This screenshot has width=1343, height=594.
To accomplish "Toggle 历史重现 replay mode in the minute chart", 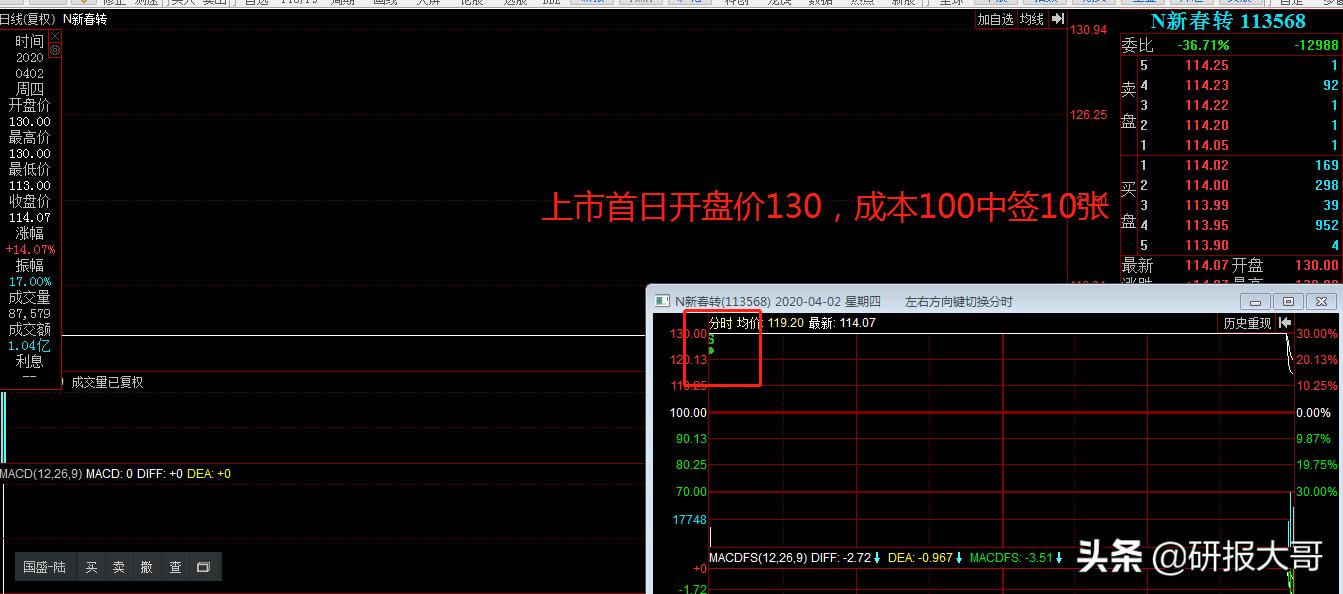I will [x=1246, y=323].
